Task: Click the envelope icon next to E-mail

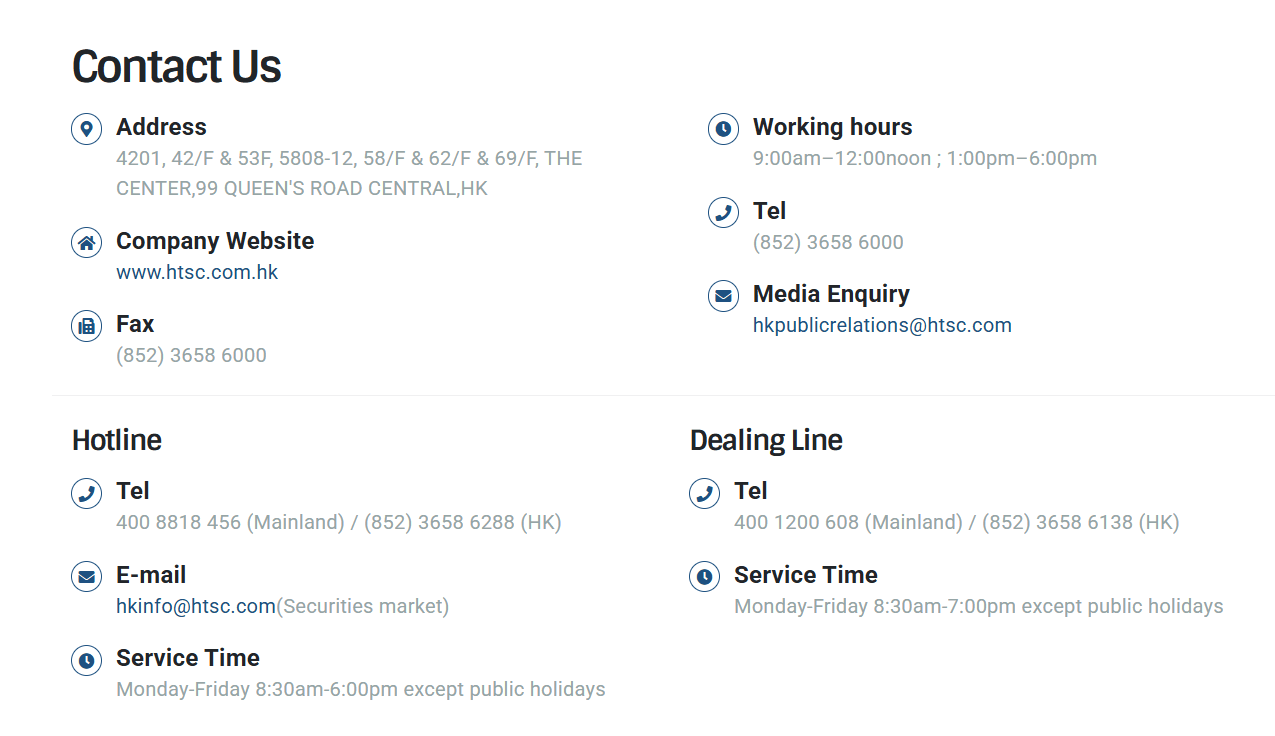Action: click(x=87, y=577)
